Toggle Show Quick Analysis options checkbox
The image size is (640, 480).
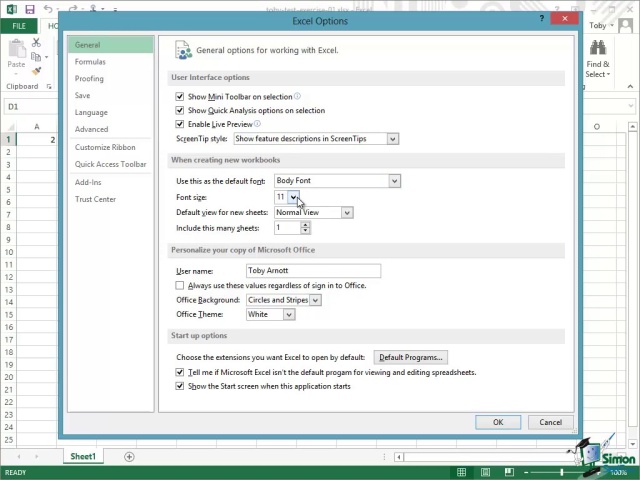point(180,110)
